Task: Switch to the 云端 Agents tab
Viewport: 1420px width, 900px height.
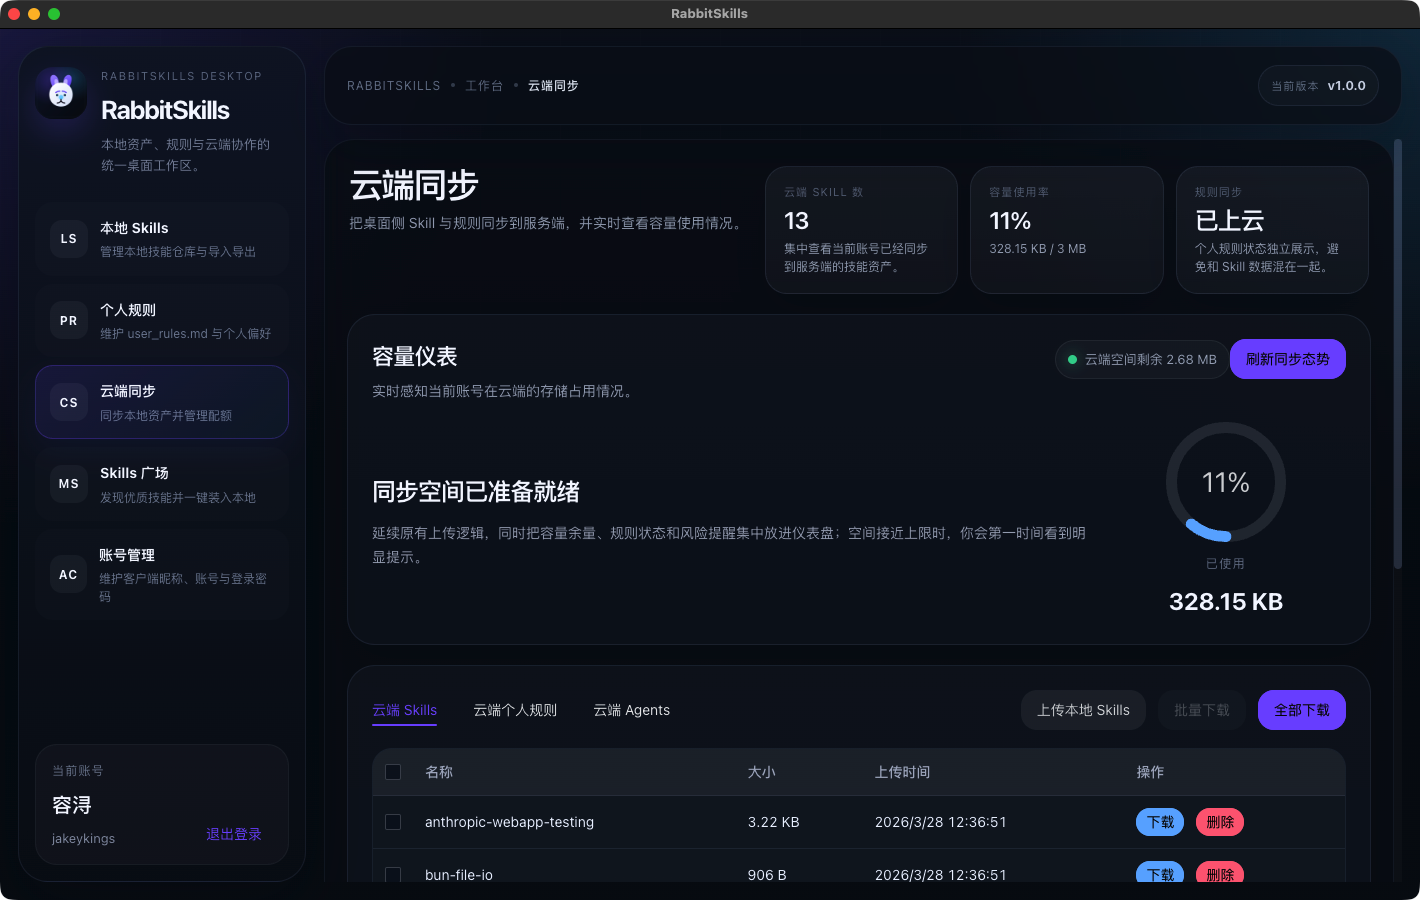Action: [x=631, y=710]
